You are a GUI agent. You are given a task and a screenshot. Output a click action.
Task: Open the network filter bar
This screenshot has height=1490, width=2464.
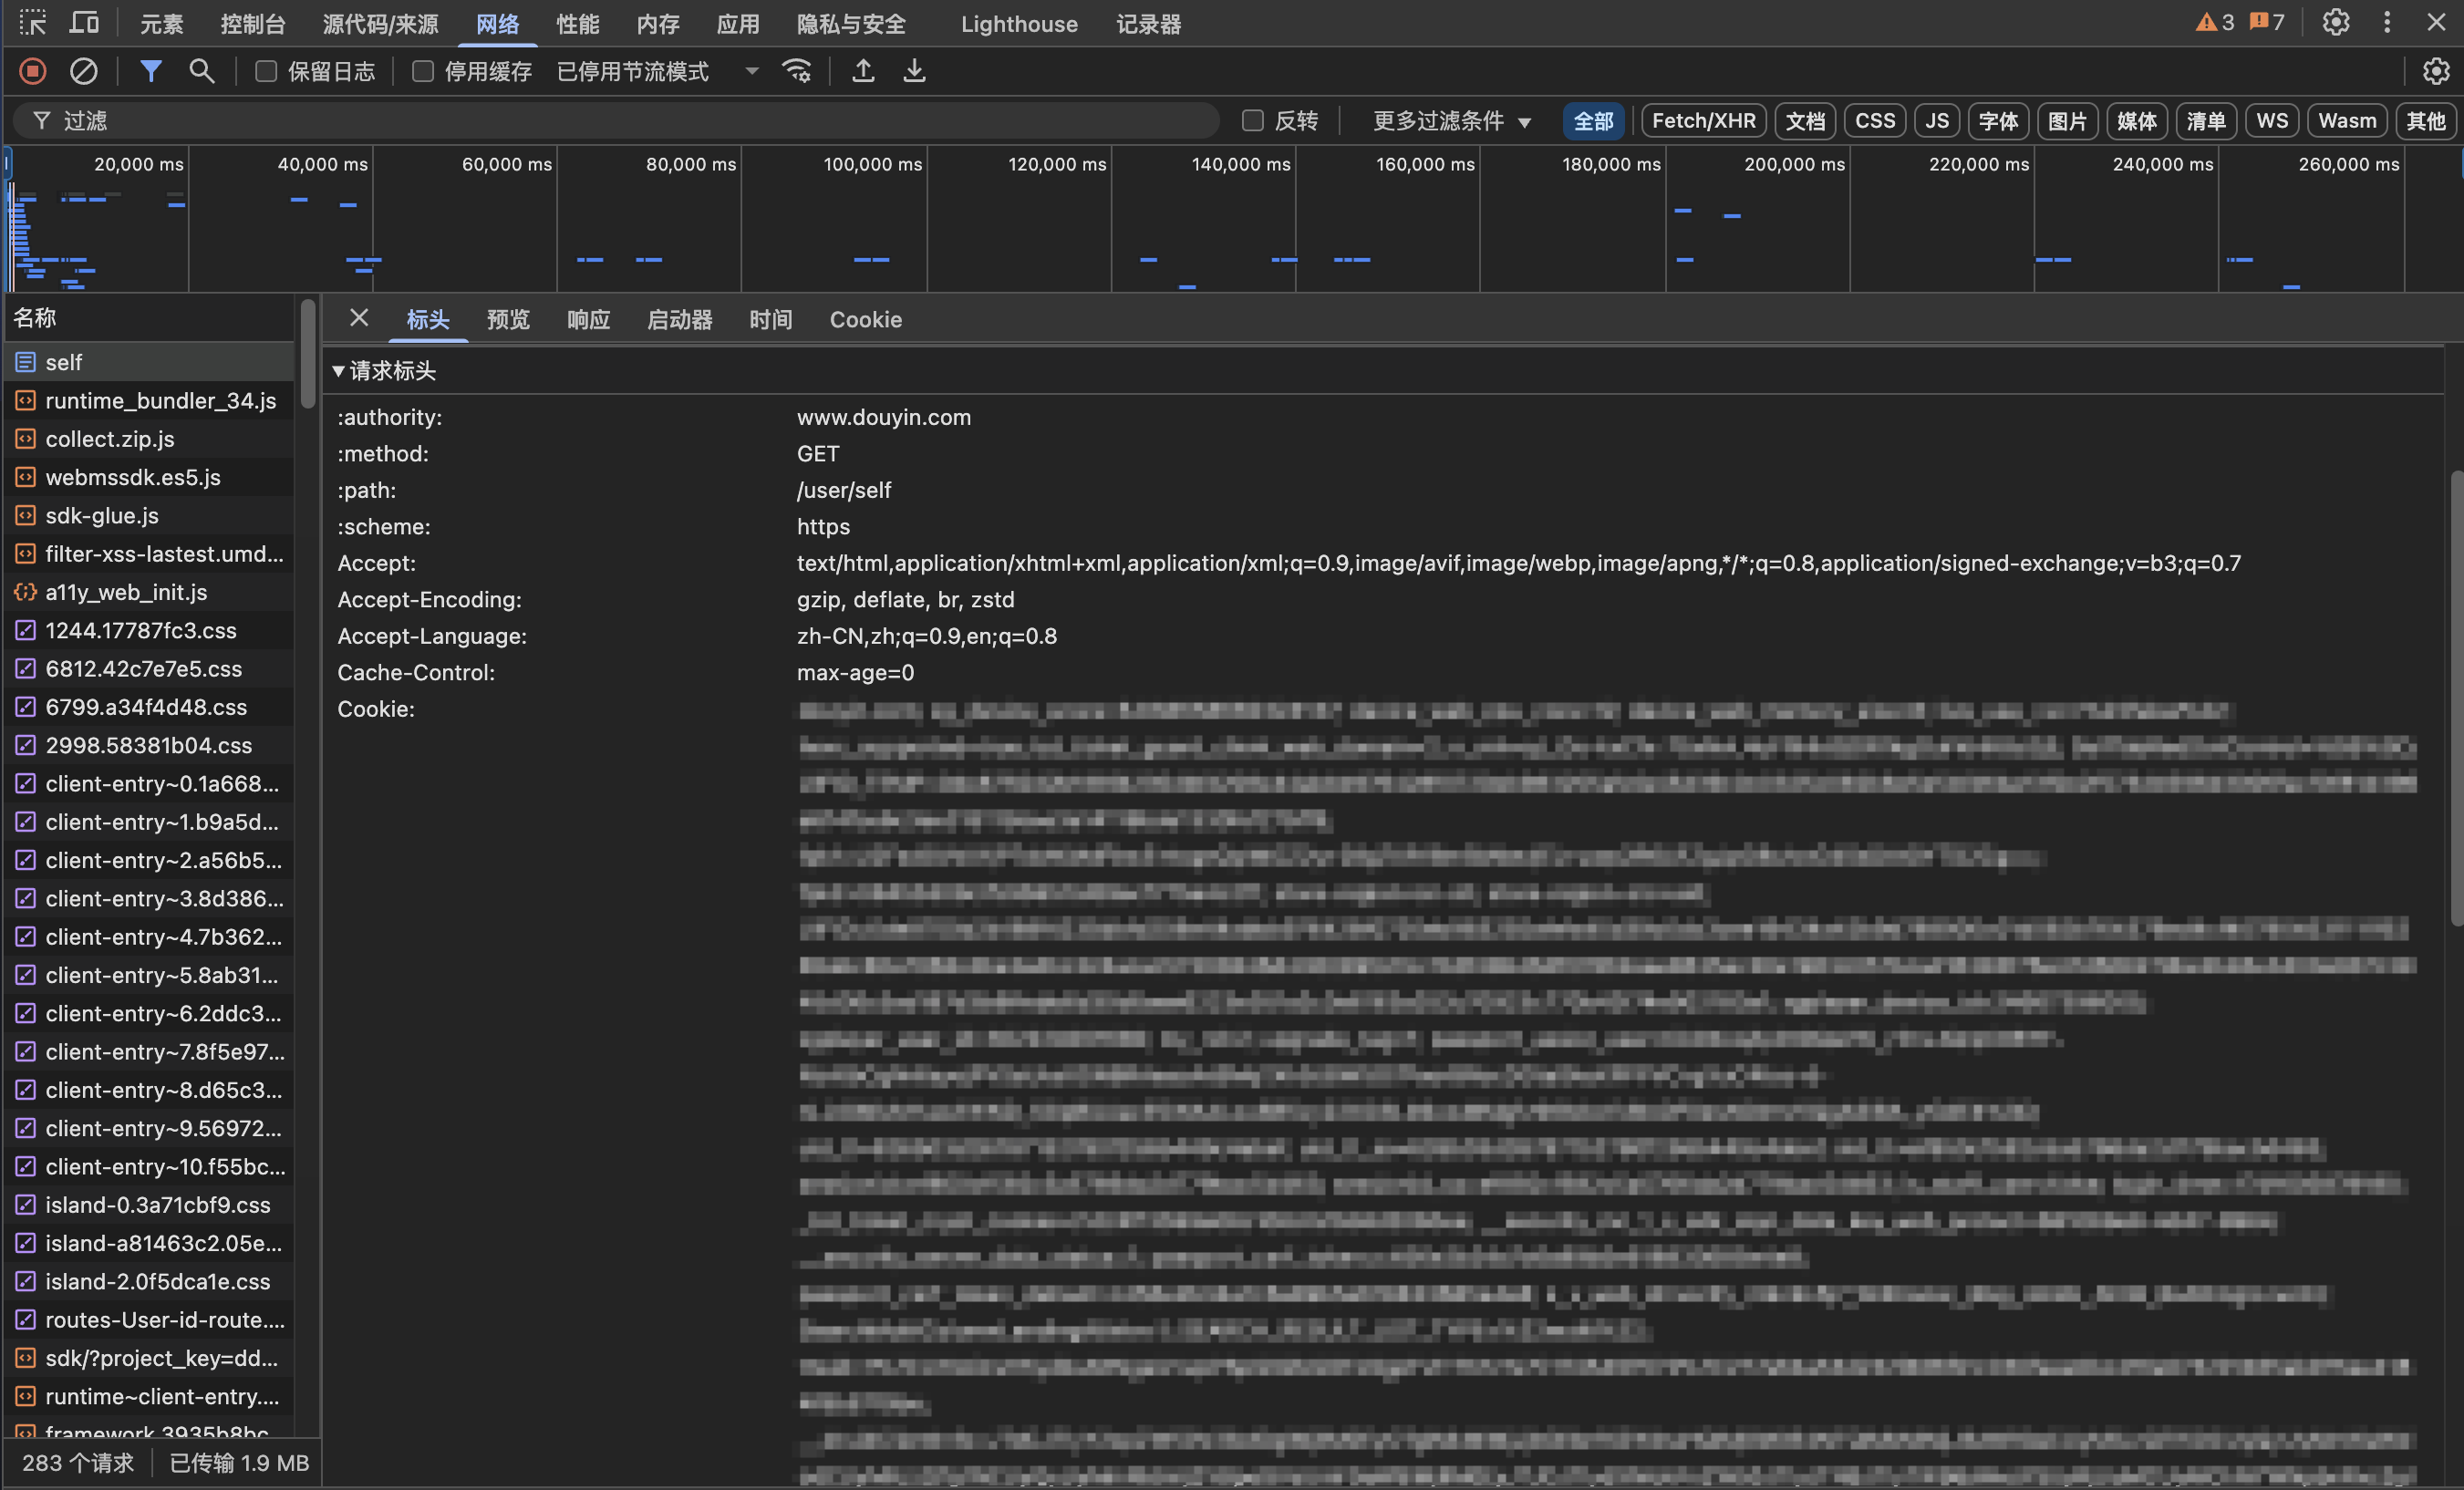[151, 71]
